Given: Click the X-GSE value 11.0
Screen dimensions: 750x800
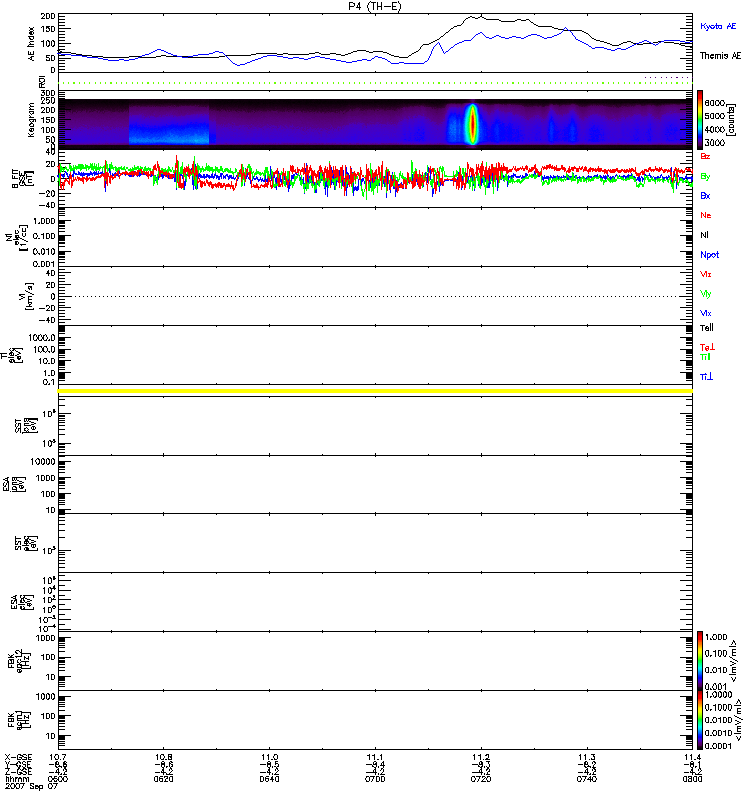Looking at the screenshot, I should tap(269, 757).
